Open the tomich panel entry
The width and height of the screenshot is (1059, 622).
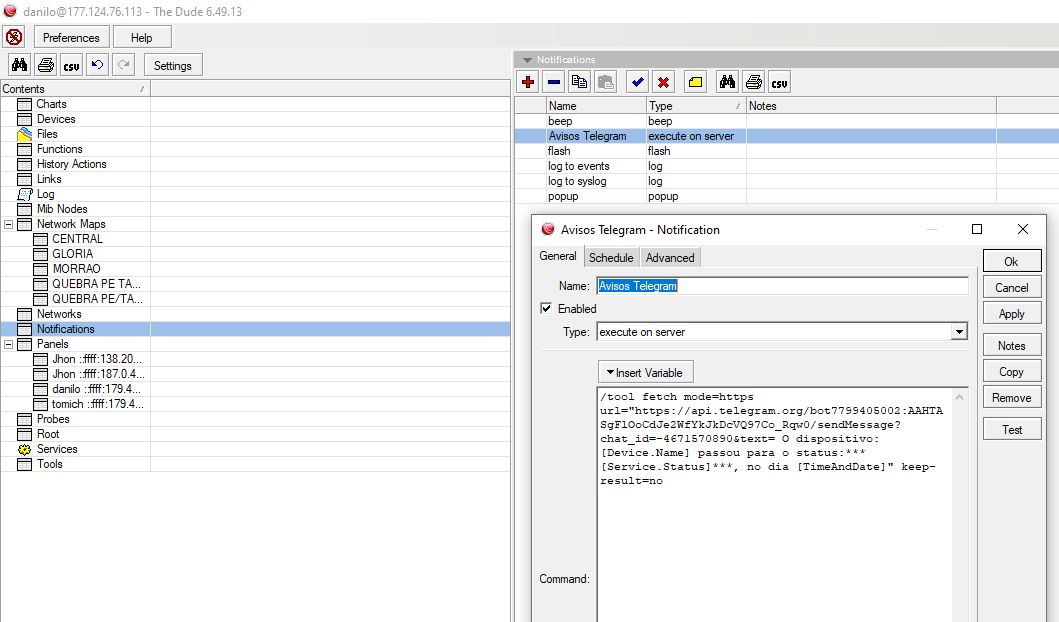tap(98, 404)
